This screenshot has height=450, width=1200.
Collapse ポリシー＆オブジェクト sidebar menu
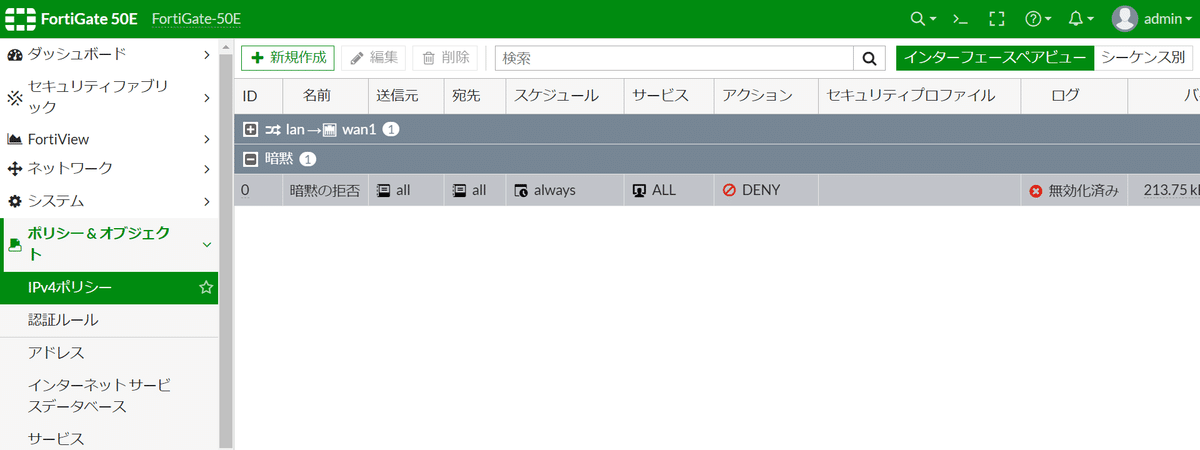206,244
